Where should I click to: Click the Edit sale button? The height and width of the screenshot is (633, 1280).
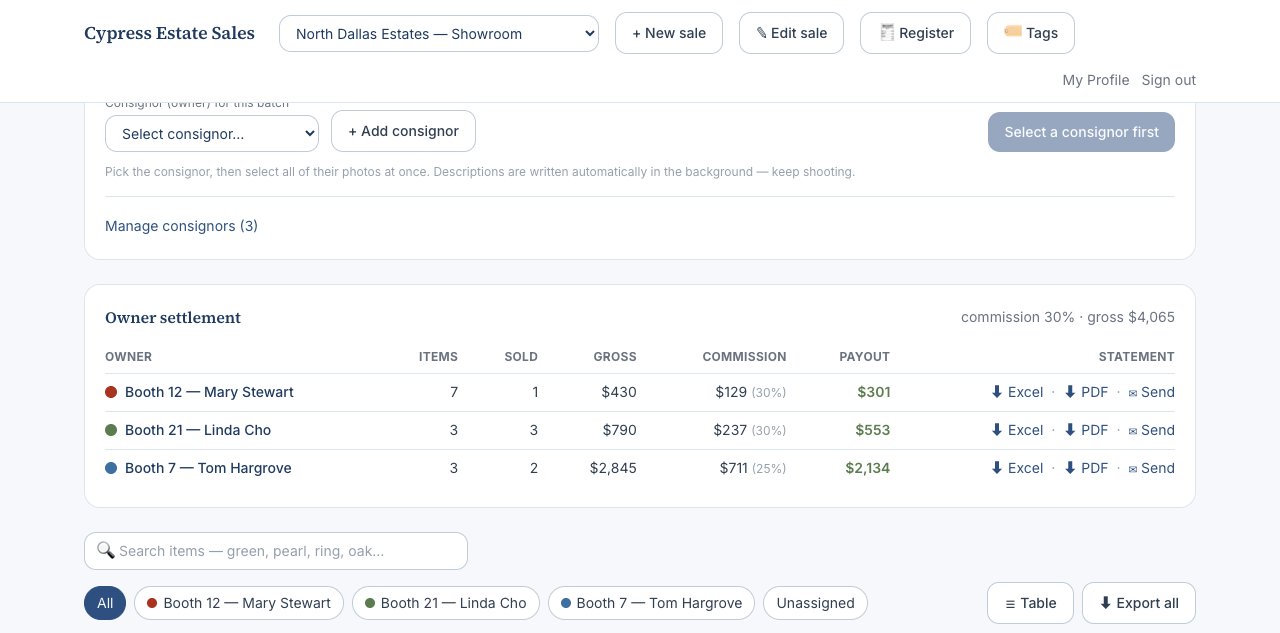791,33
